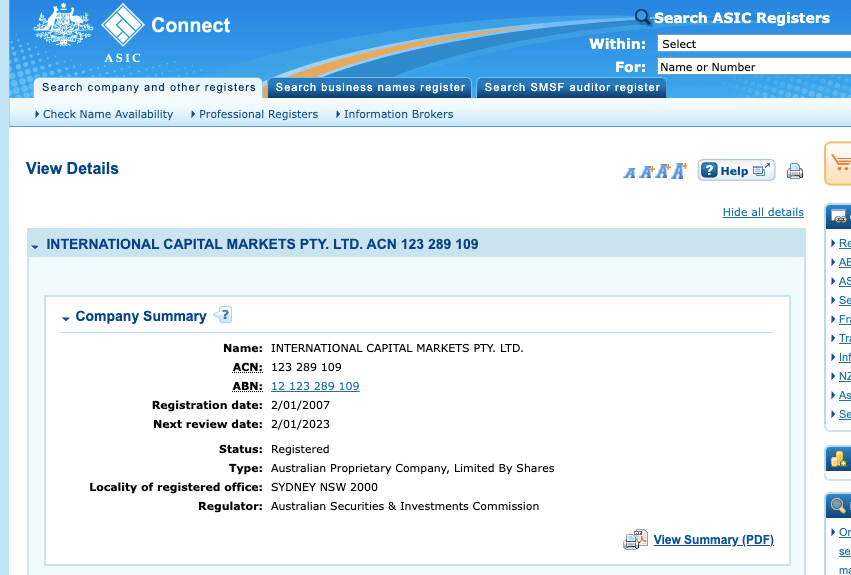Print the View Details page
The image size is (851, 575).
[795, 171]
